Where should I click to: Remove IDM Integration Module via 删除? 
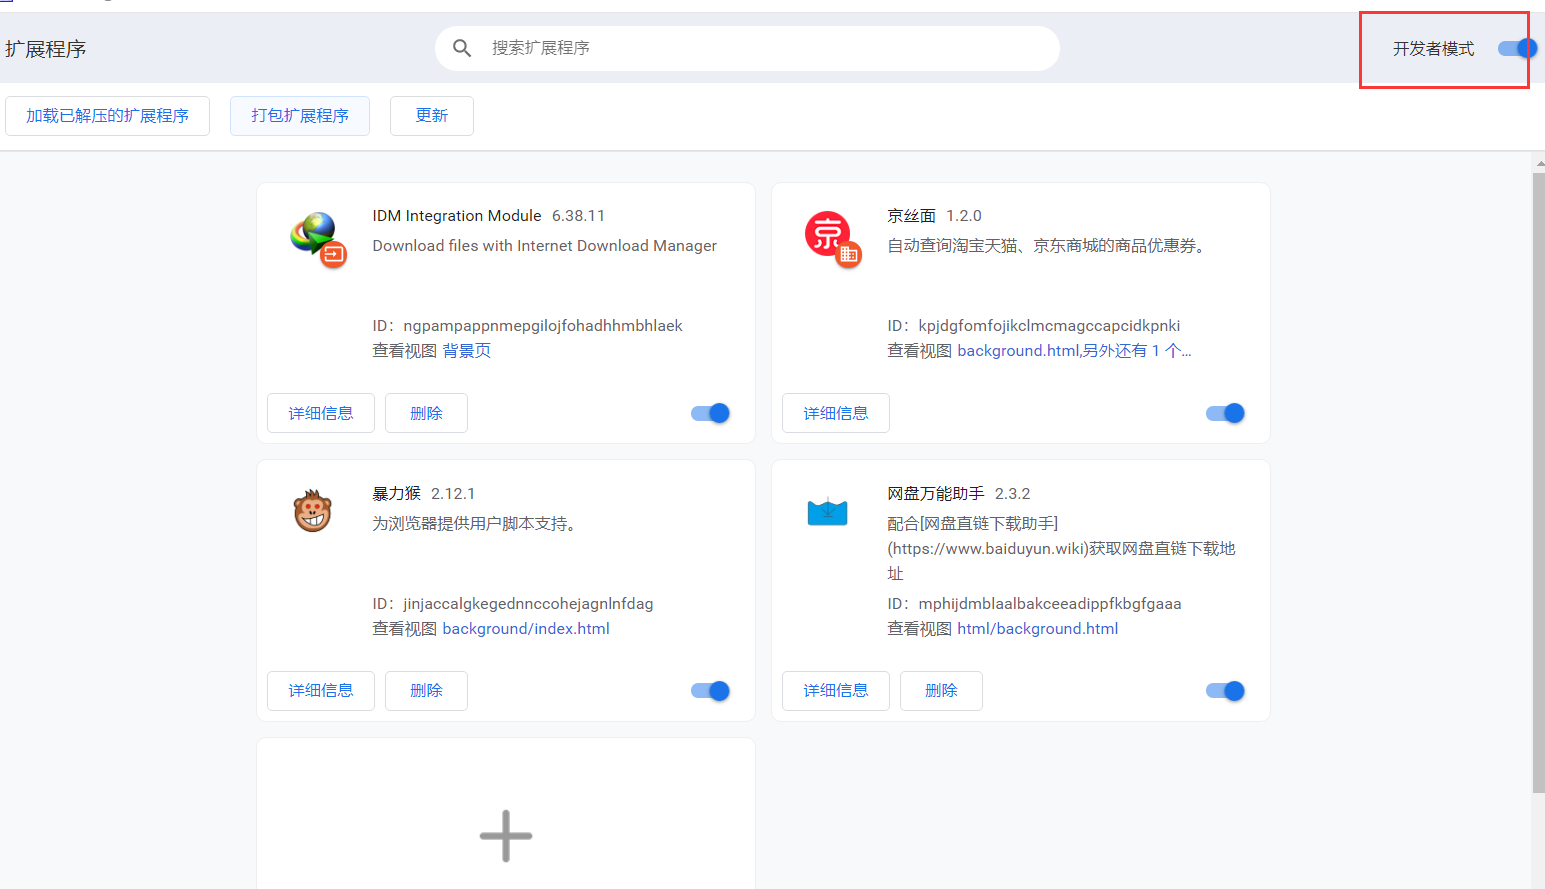click(x=426, y=413)
